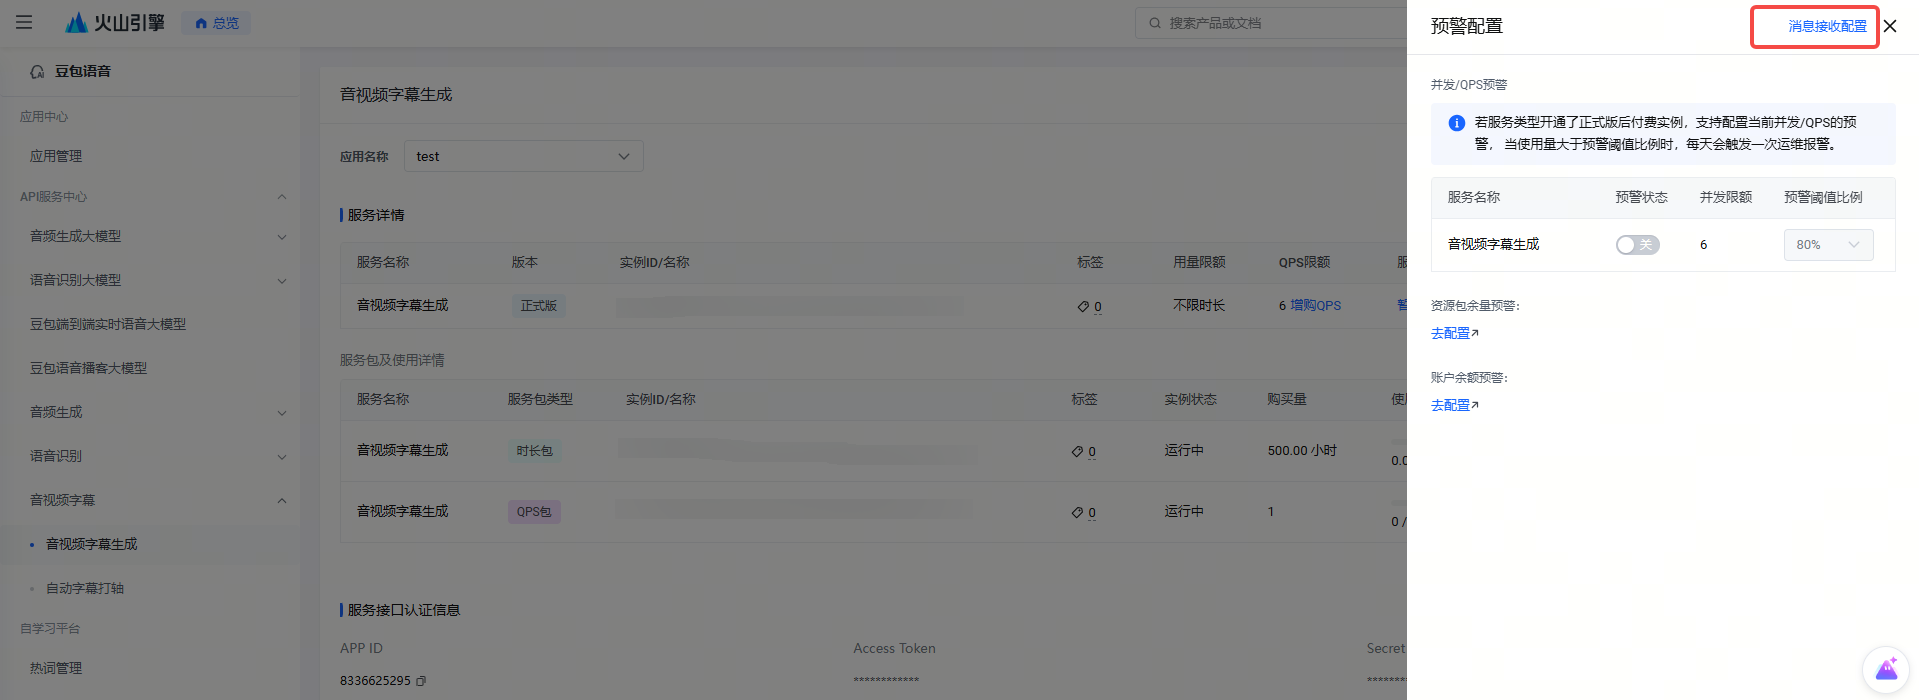Image resolution: width=1919 pixels, height=700 pixels.
Task: Click the info icon in alert notice
Action: pos(1457,123)
